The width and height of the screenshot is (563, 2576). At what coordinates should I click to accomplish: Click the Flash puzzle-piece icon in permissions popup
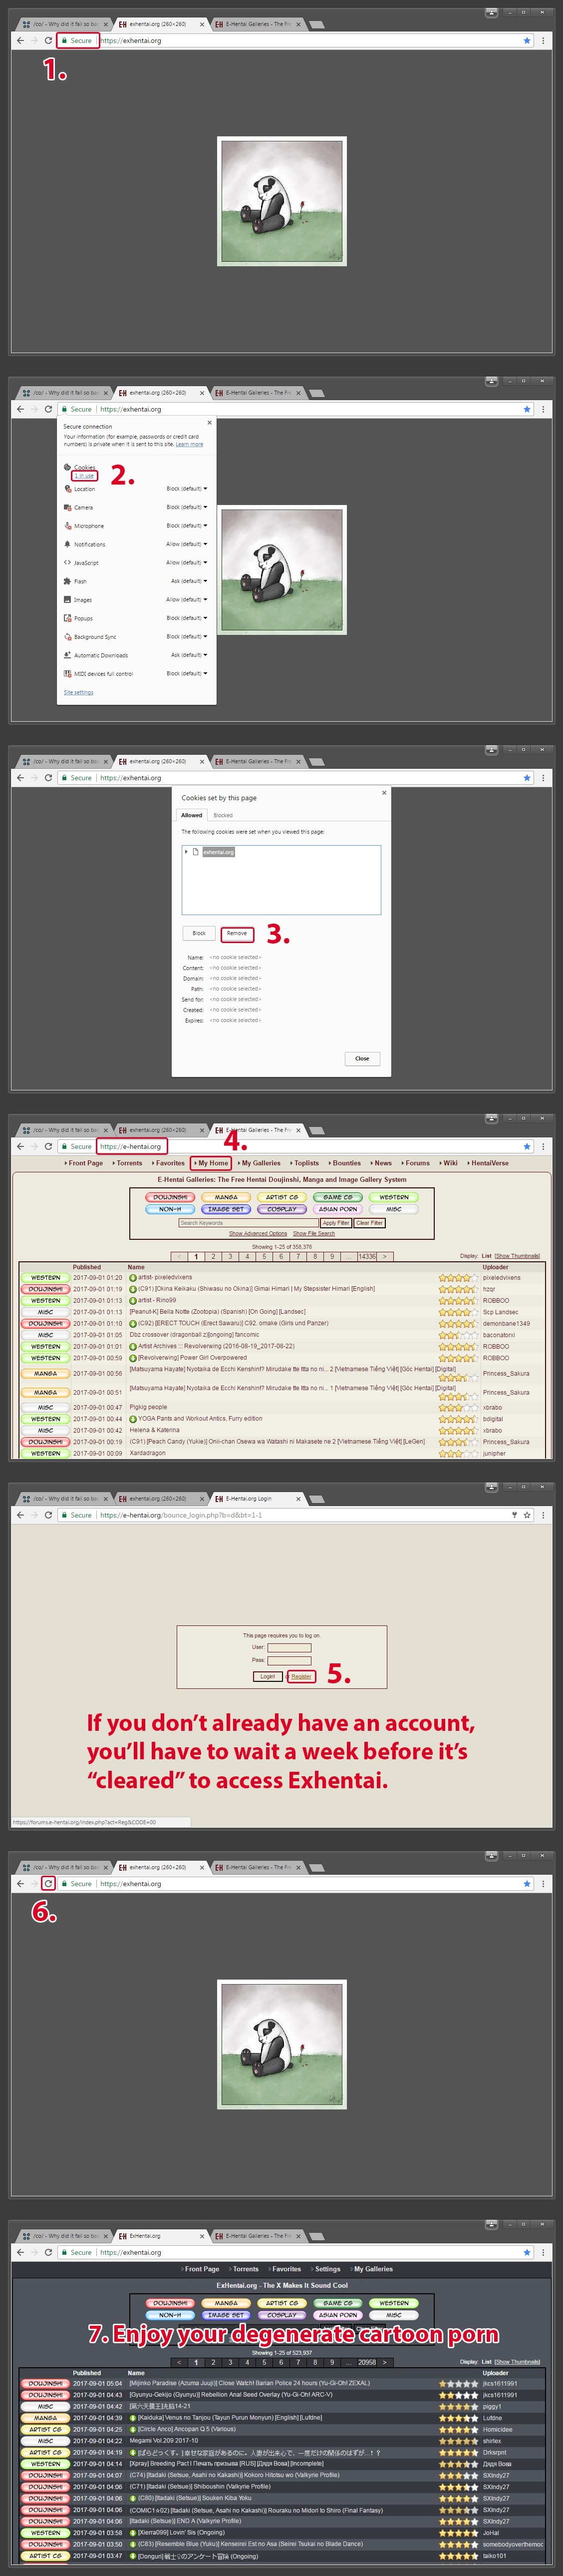click(x=67, y=581)
